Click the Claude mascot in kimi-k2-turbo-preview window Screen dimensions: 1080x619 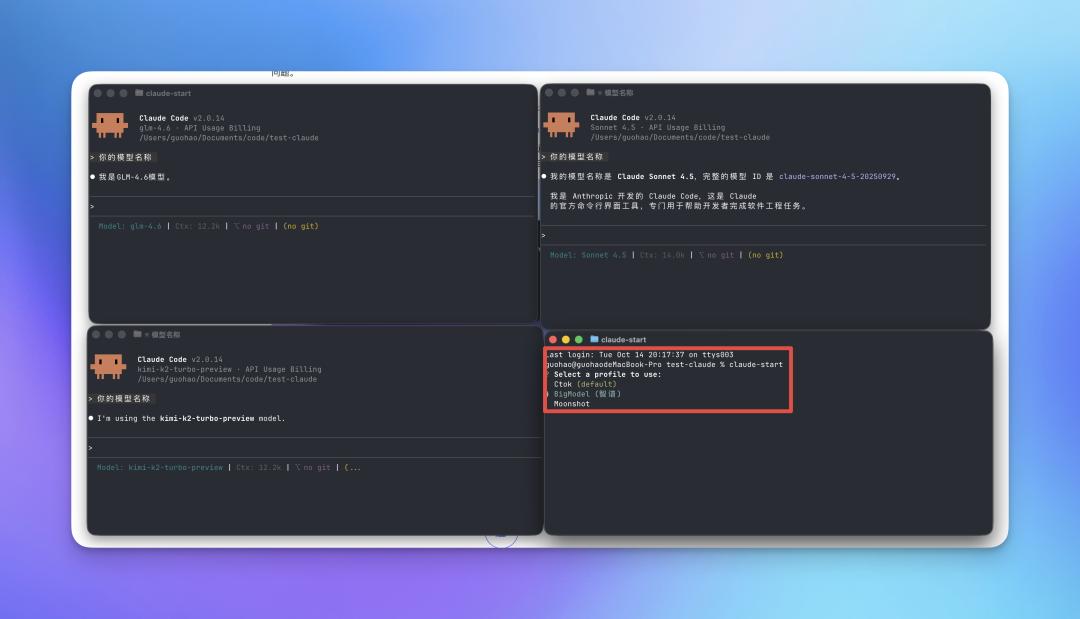[x=109, y=366]
